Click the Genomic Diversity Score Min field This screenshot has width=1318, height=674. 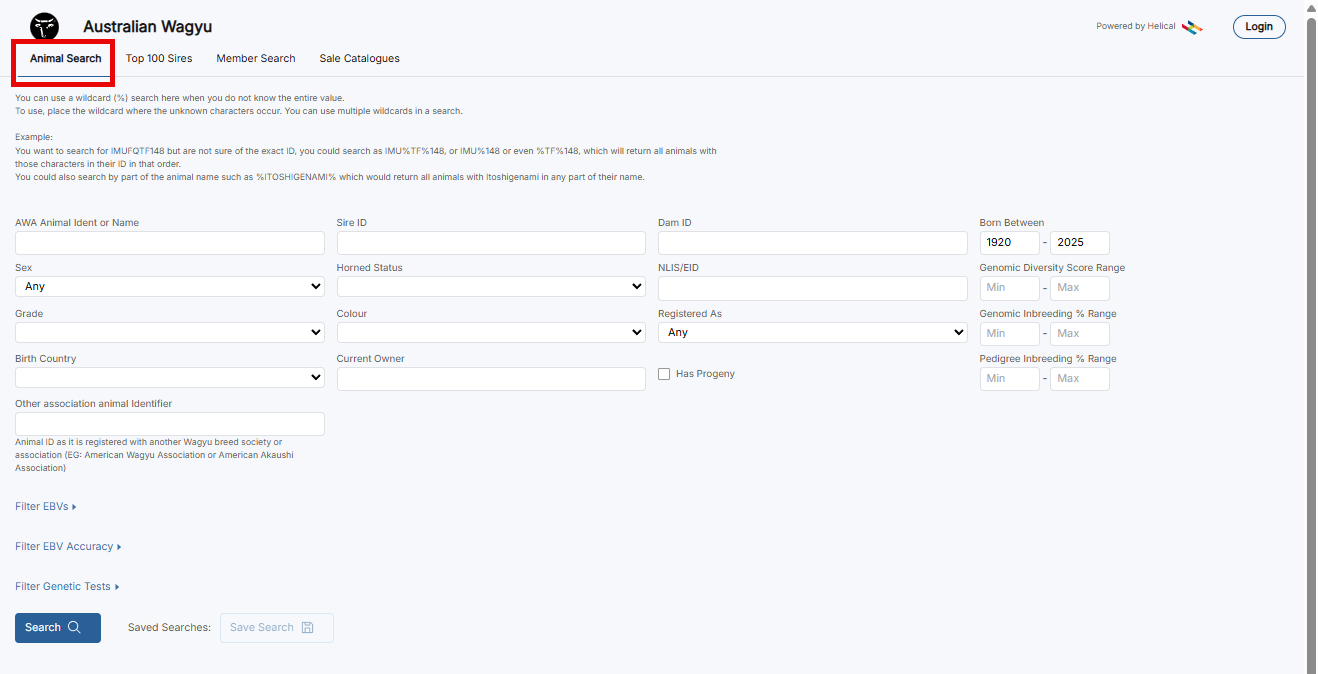(x=1009, y=288)
